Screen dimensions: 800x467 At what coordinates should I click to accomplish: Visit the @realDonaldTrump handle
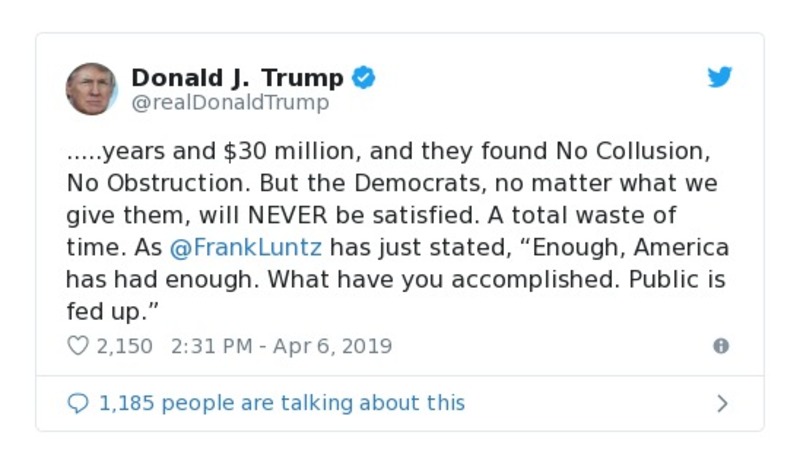click(230, 103)
